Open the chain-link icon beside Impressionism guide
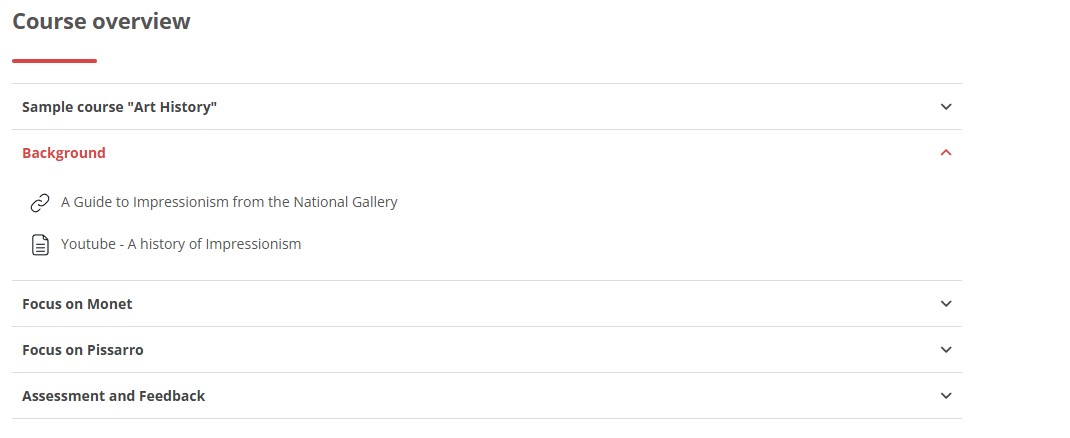 40,203
